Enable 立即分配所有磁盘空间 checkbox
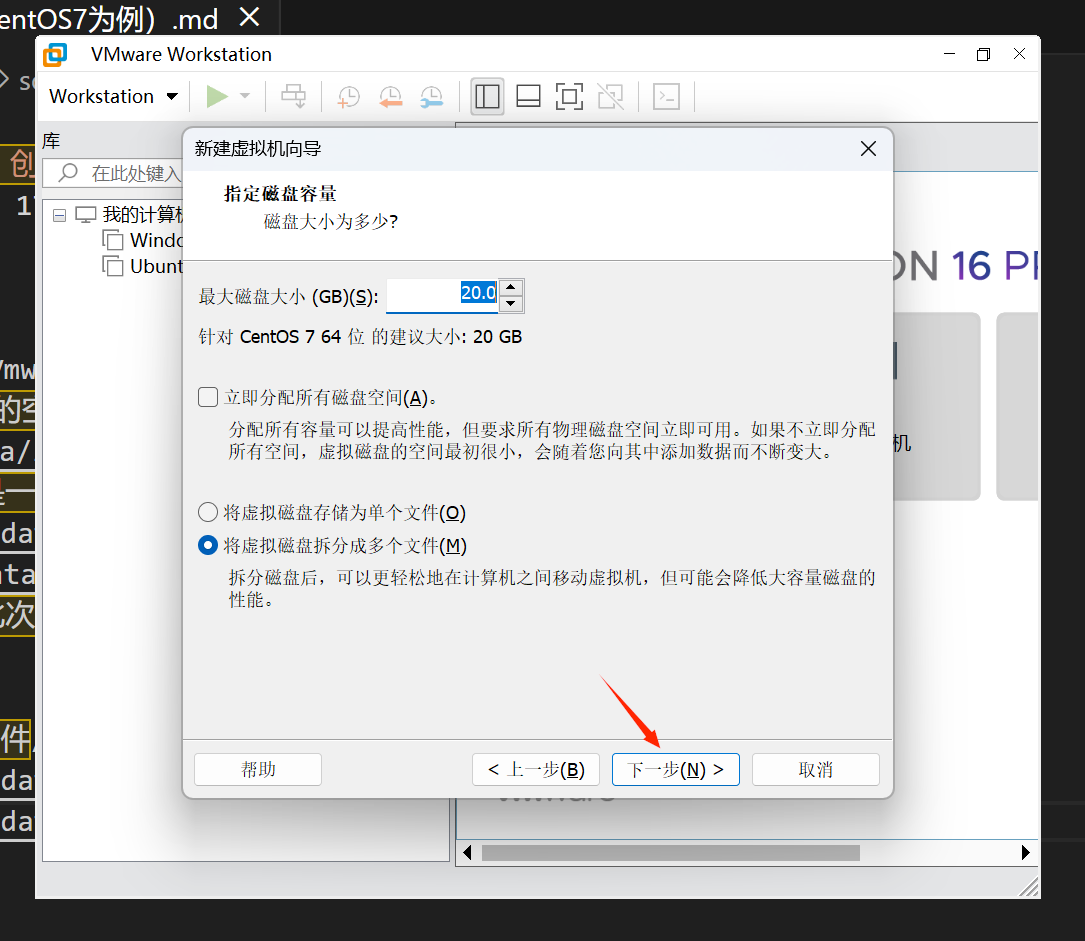1085x941 pixels. (x=208, y=398)
